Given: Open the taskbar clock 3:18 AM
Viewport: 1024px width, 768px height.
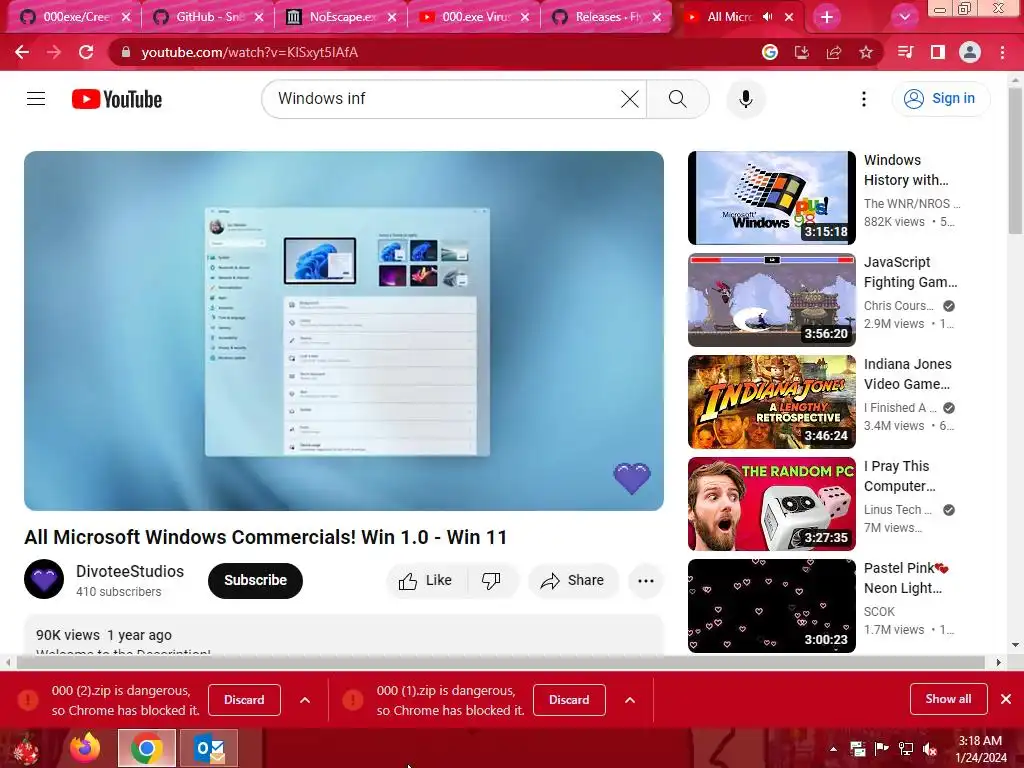Looking at the screenshot, I should click(980, 749).
